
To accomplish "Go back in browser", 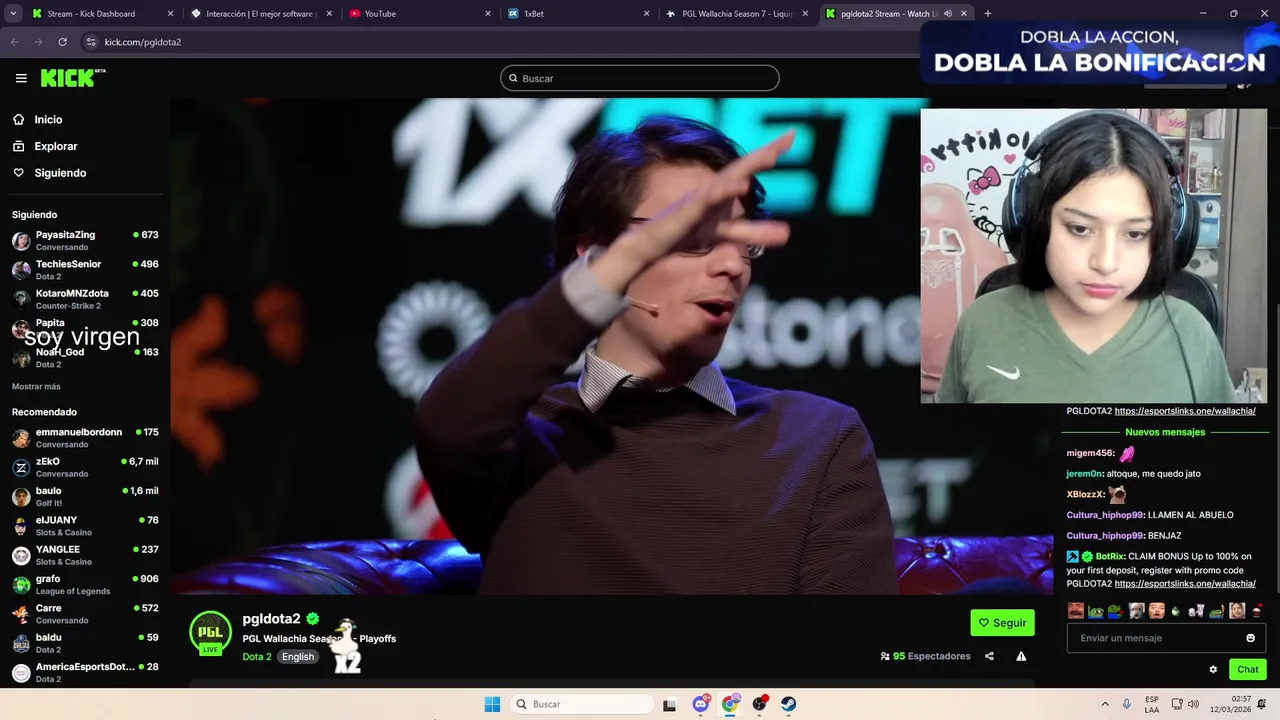I will (14, 42).
